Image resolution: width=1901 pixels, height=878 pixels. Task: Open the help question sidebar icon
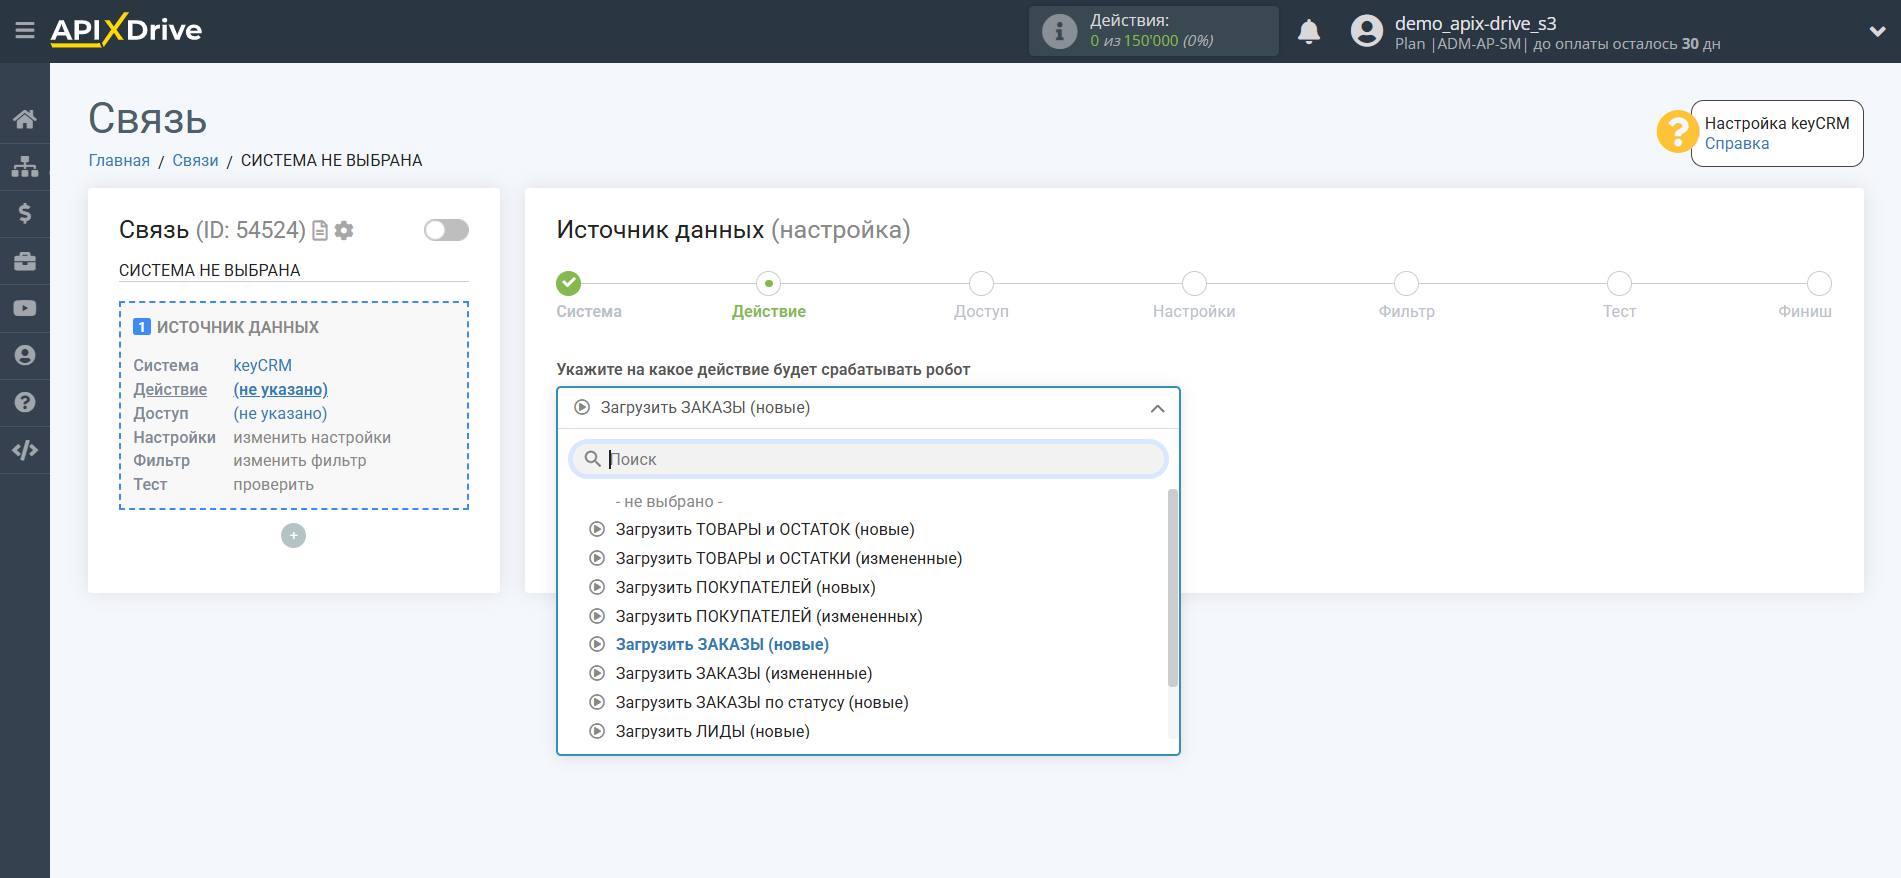tap(25, 402)
